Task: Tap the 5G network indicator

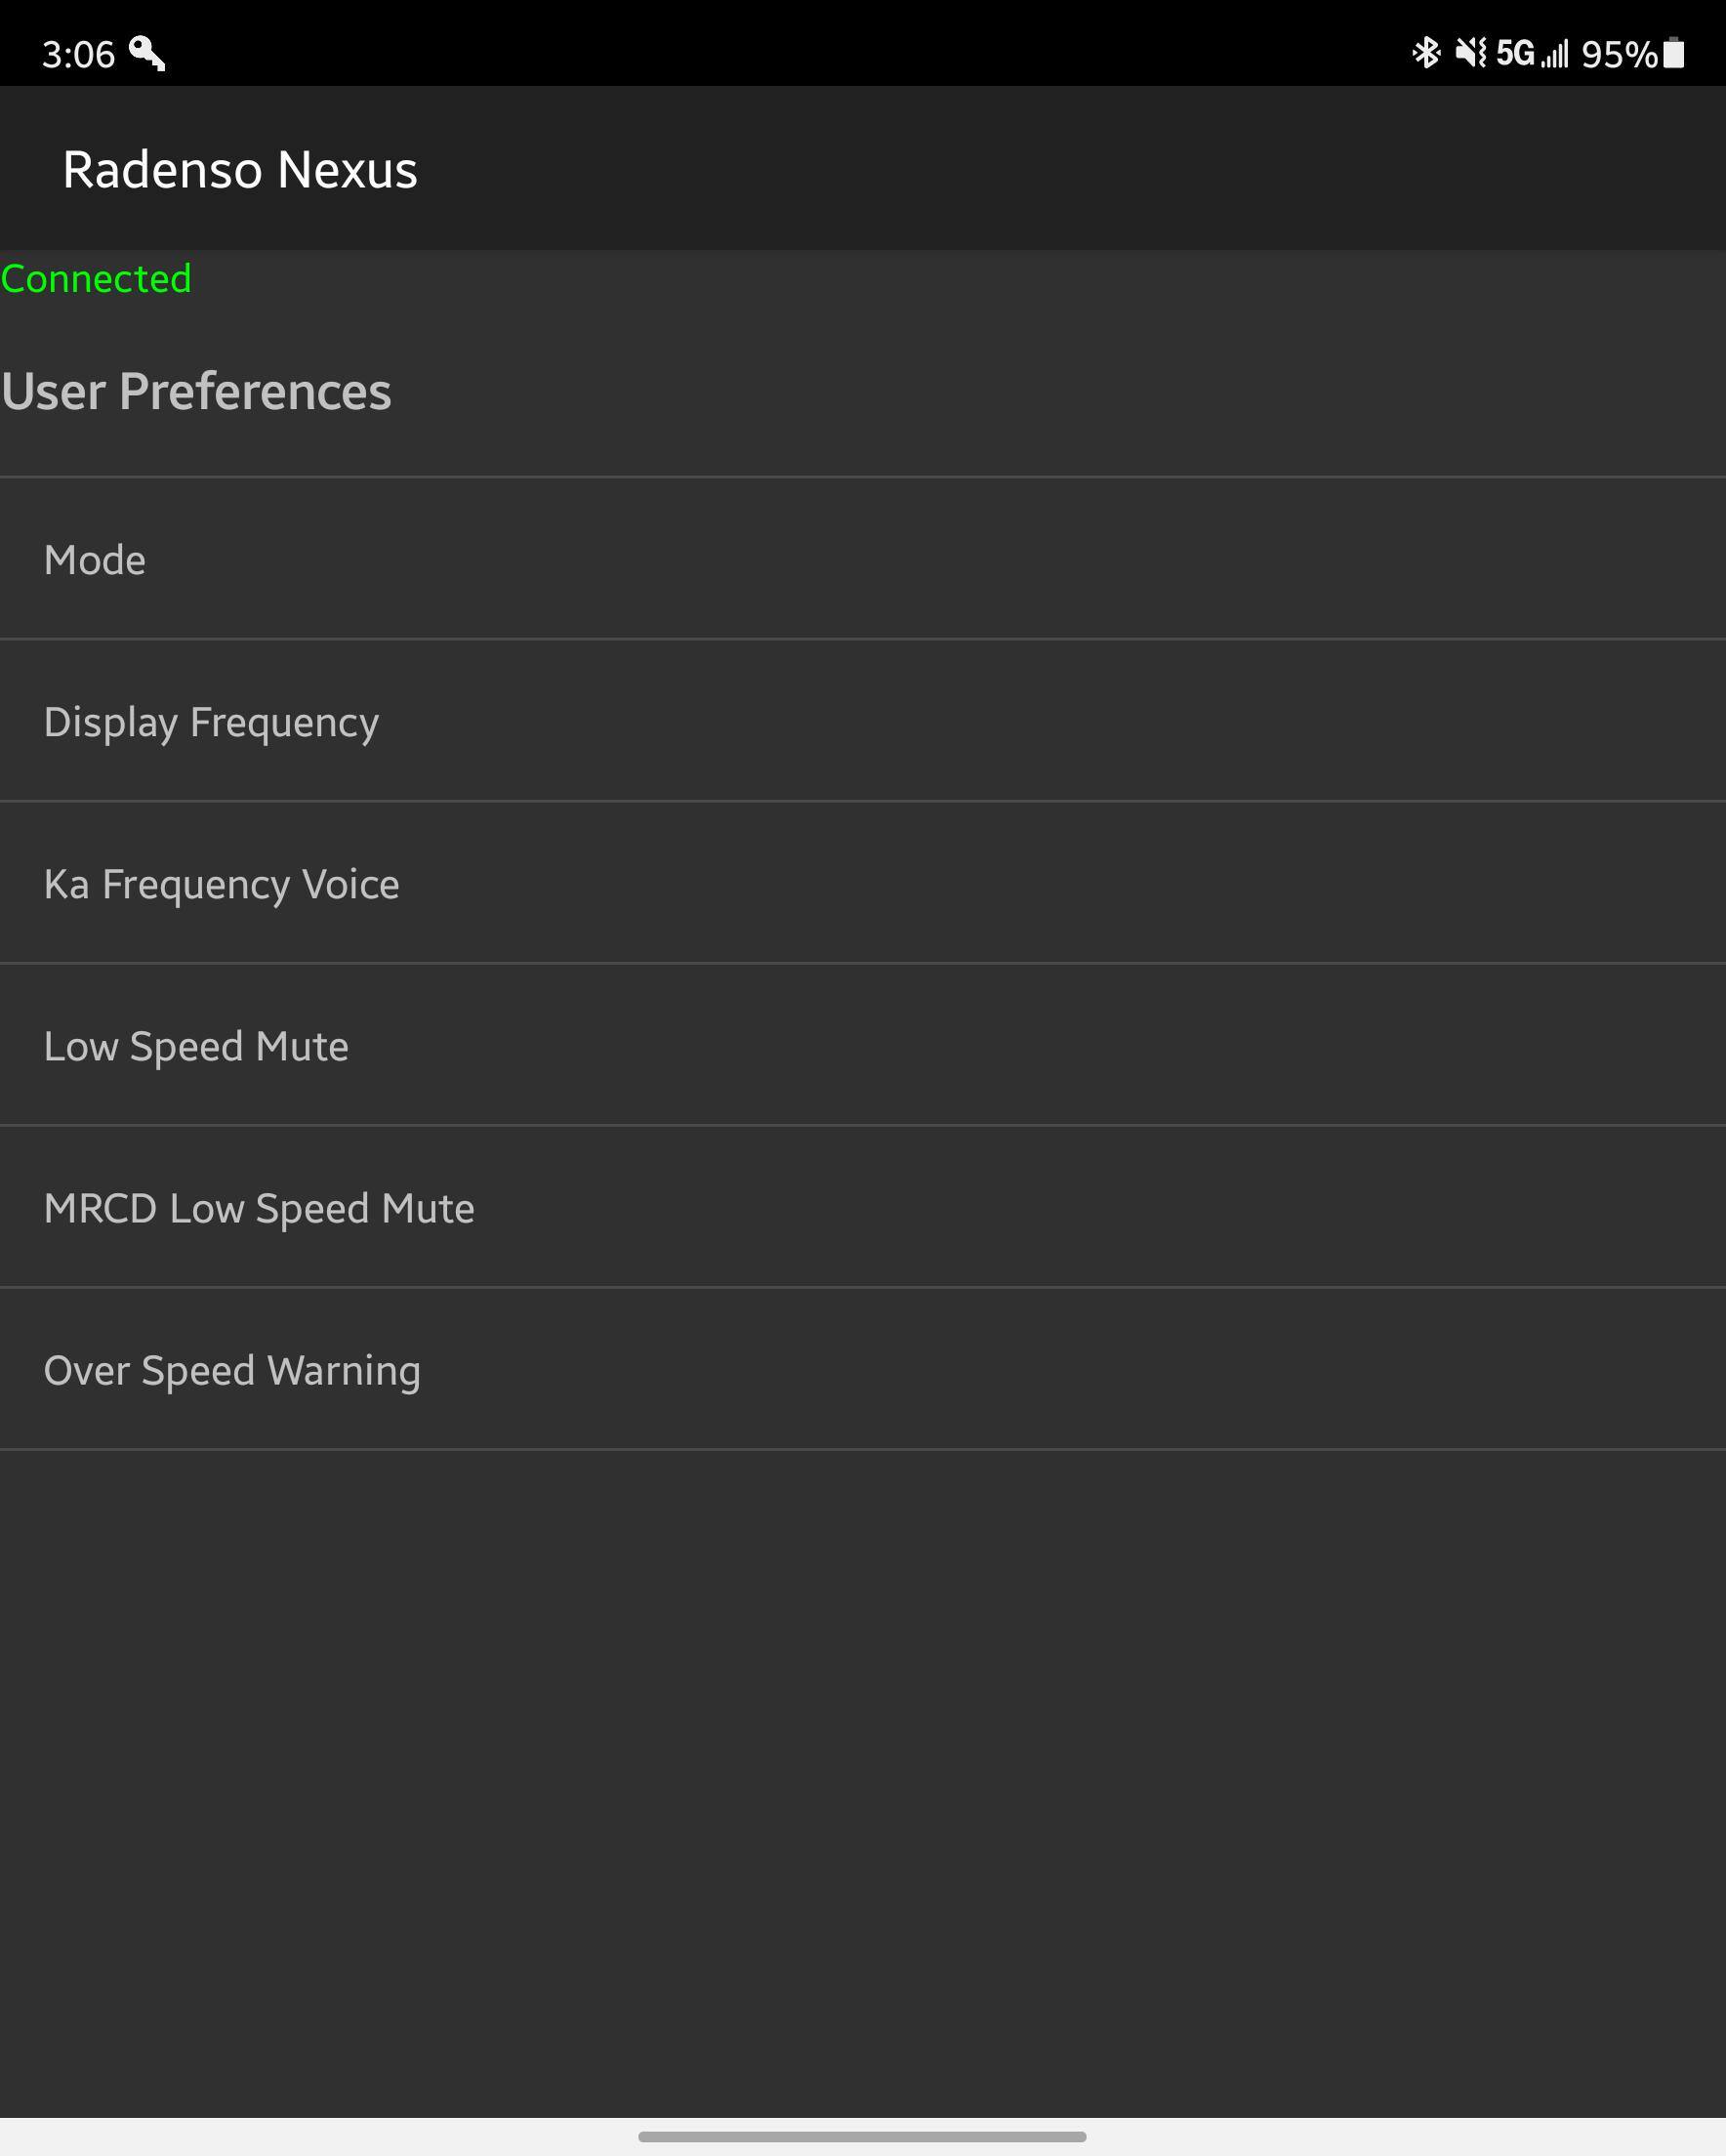Action: pos(1514,53)
